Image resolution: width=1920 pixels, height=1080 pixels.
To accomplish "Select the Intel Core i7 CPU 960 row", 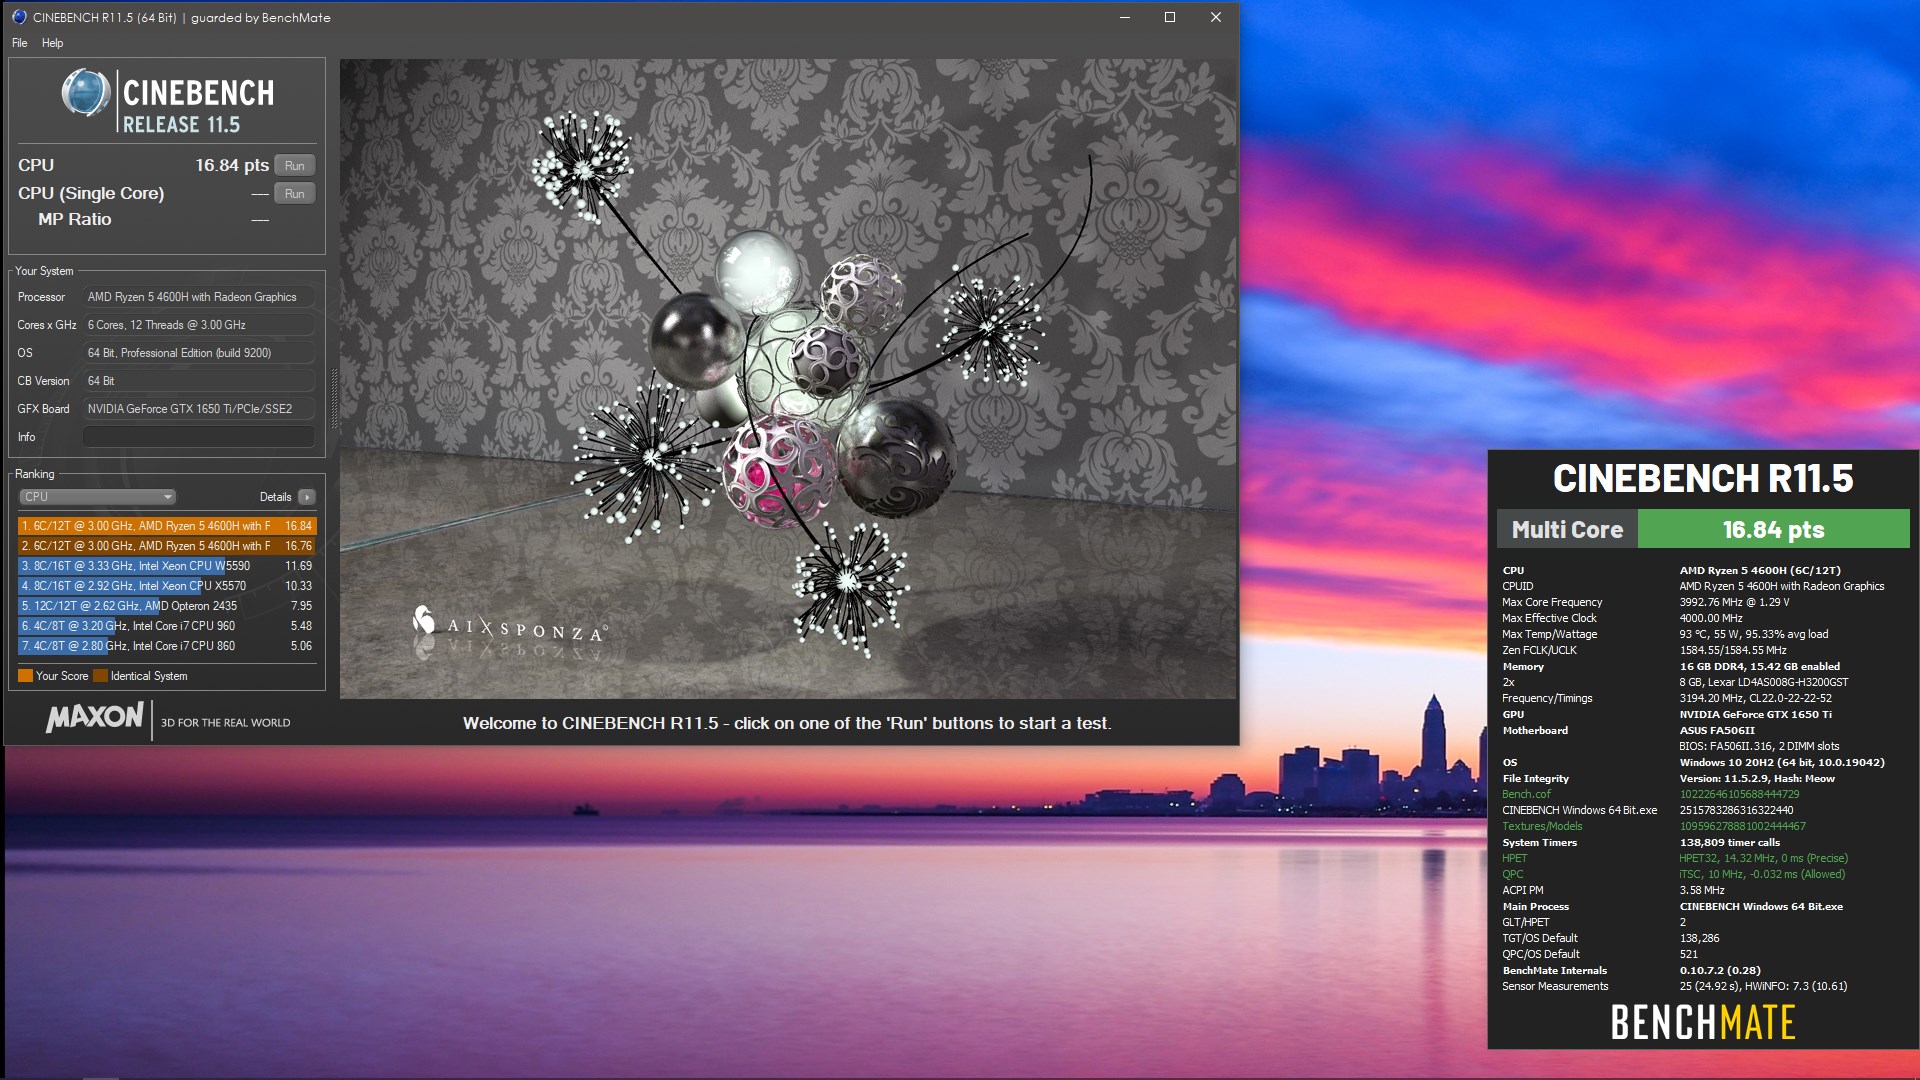I will tap(167, 626).
